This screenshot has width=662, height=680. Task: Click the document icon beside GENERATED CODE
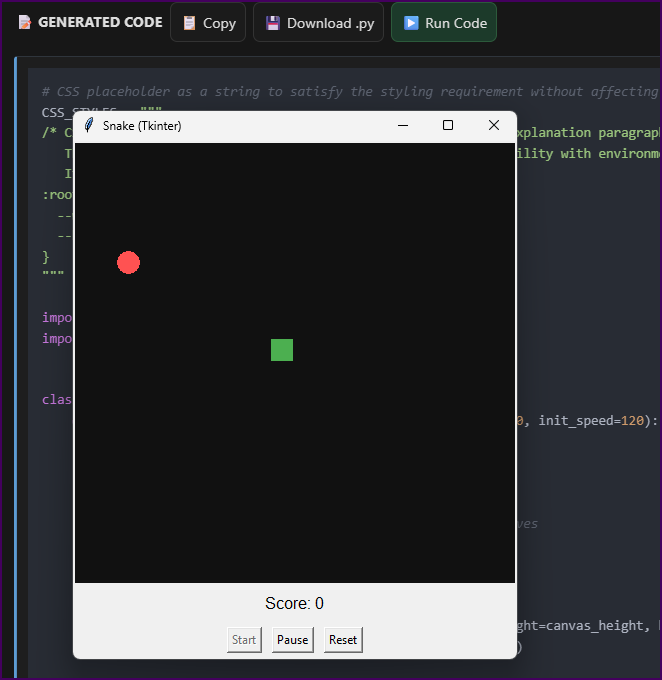tap(25, 22)
